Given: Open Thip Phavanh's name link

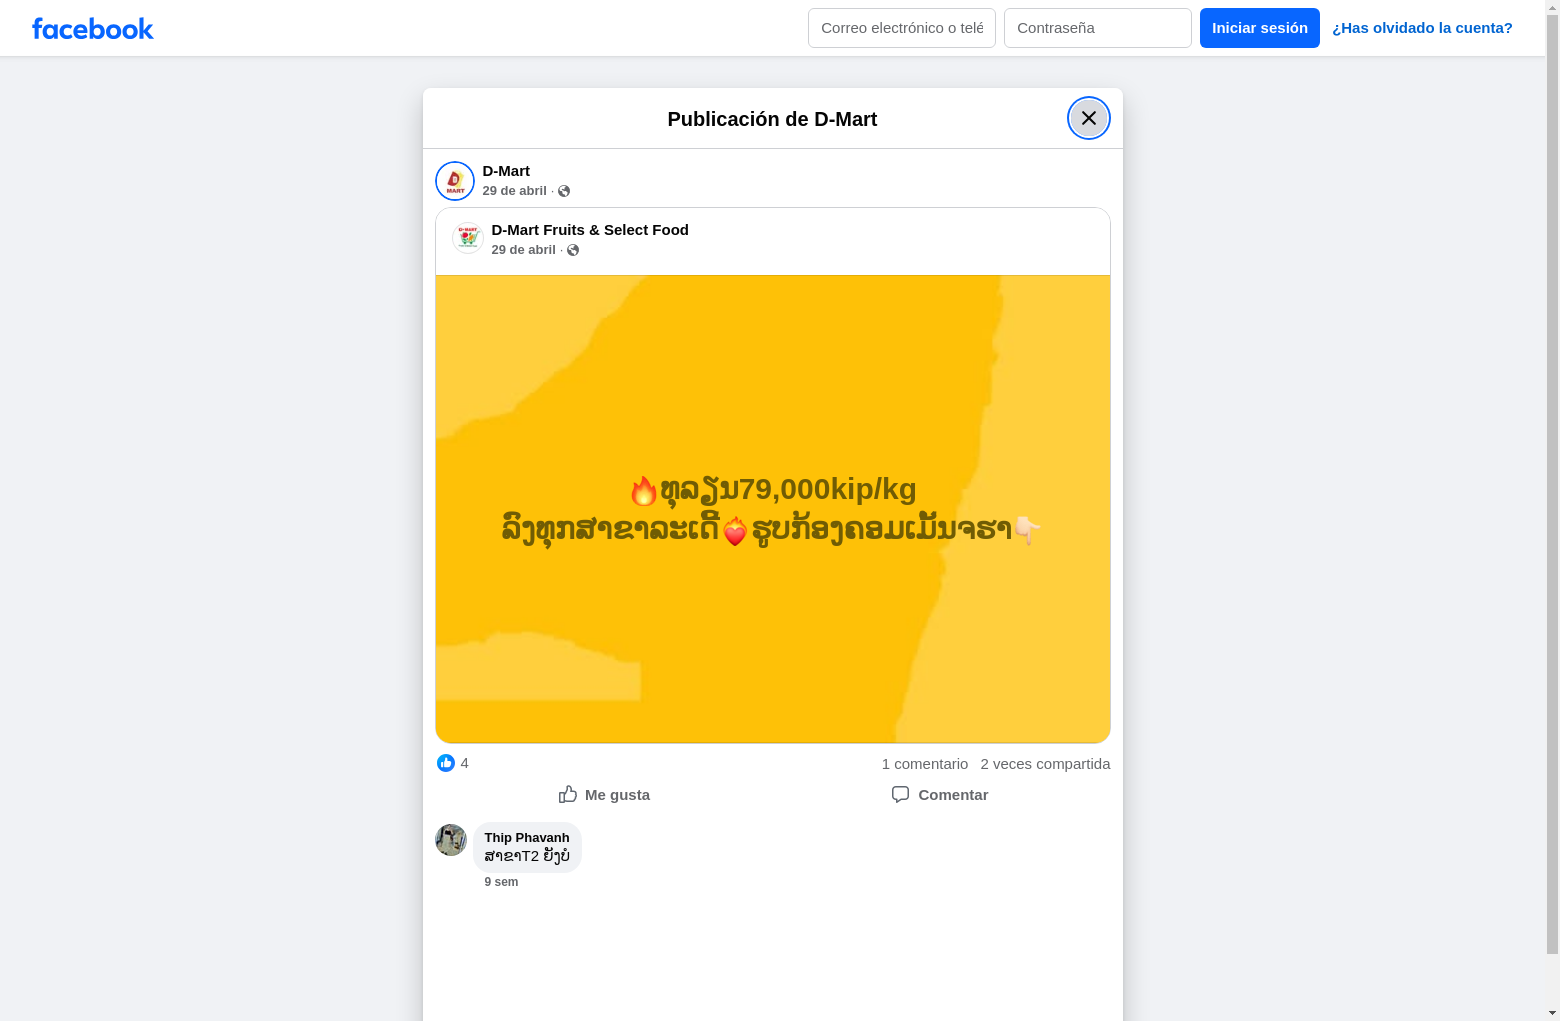Looking at the screenshot, I should [527, 838].
